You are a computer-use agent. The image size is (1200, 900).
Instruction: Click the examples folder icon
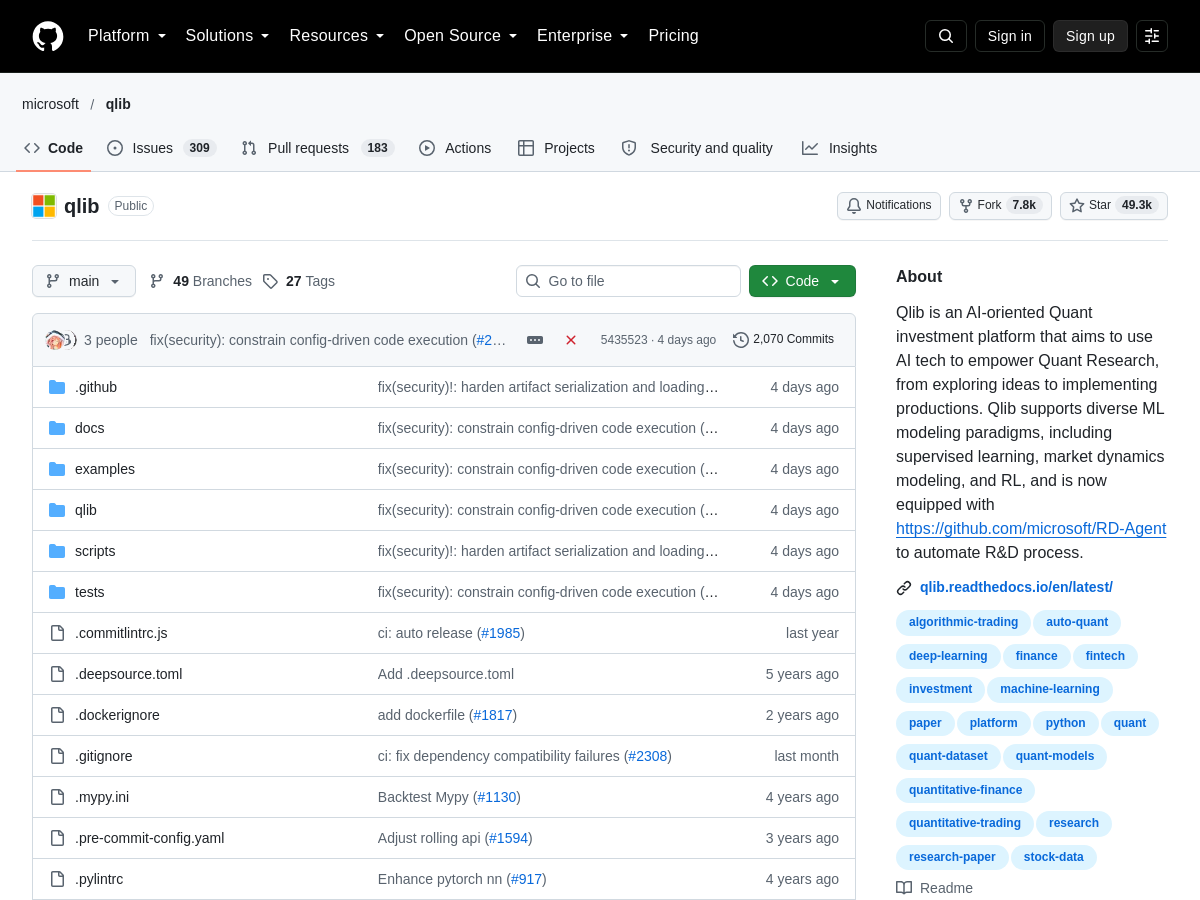(x=57, y=469)
